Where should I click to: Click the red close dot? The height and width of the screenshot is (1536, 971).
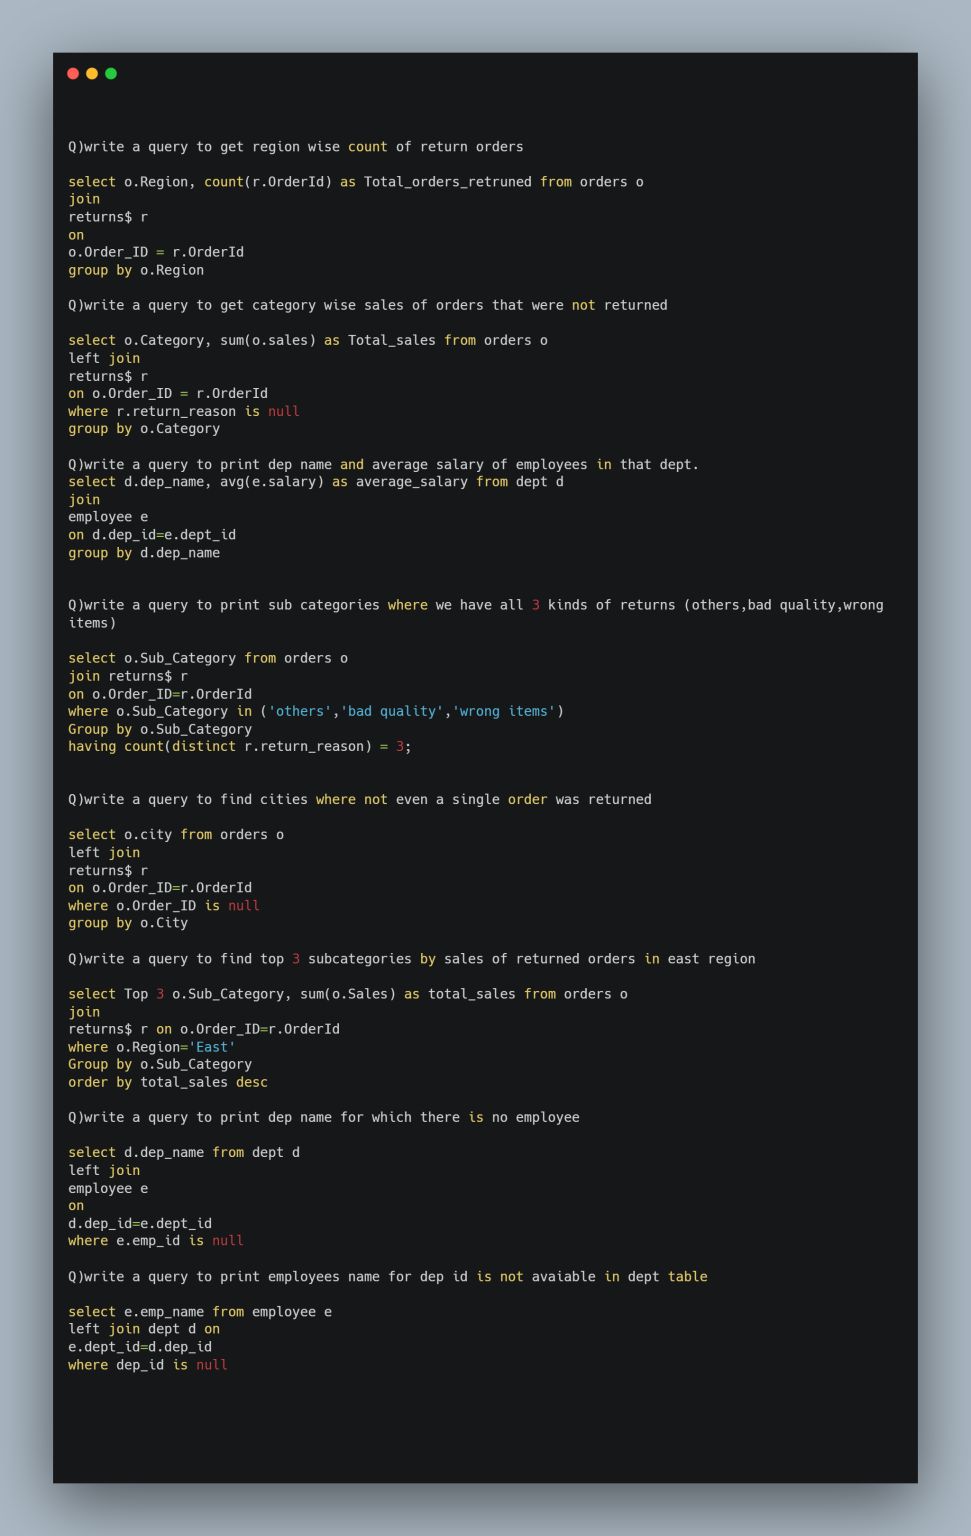[73, 73]
